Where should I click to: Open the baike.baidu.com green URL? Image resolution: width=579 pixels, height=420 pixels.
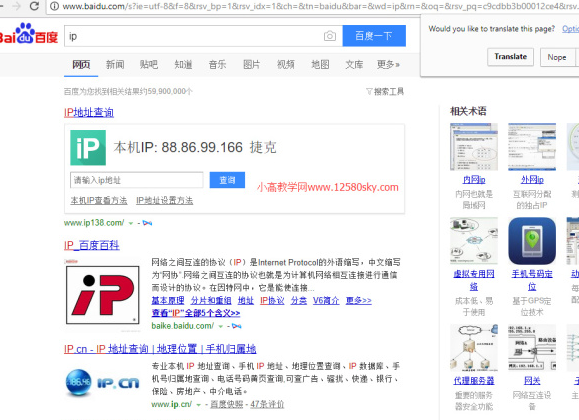point(182,326)
